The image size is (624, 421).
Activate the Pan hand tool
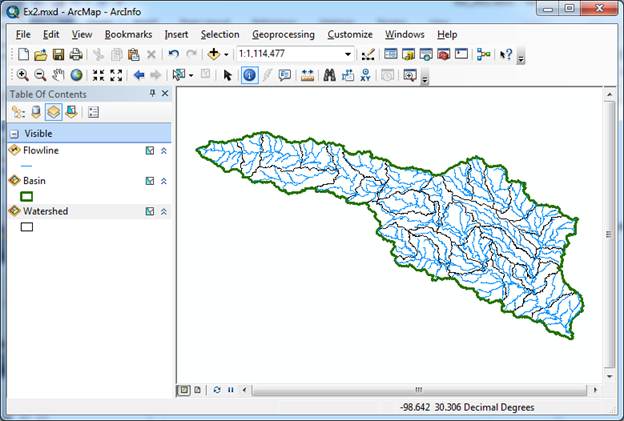58,75
